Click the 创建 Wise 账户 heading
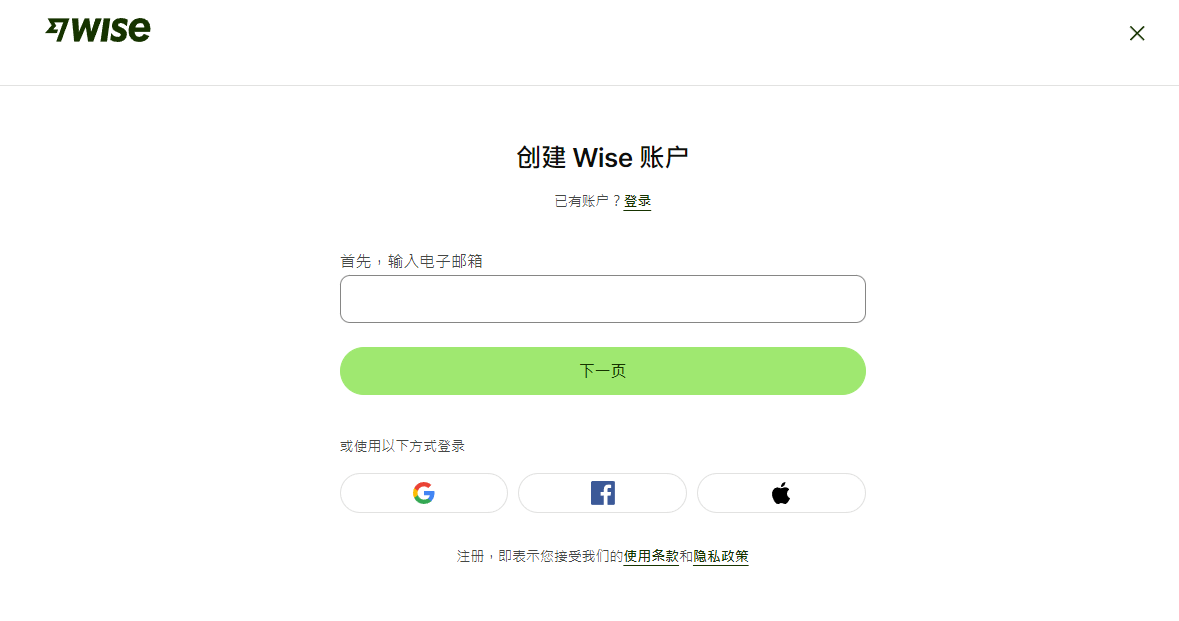This screenshot has height=621, width=1179. pyautogui.click(x=602, y=157)
